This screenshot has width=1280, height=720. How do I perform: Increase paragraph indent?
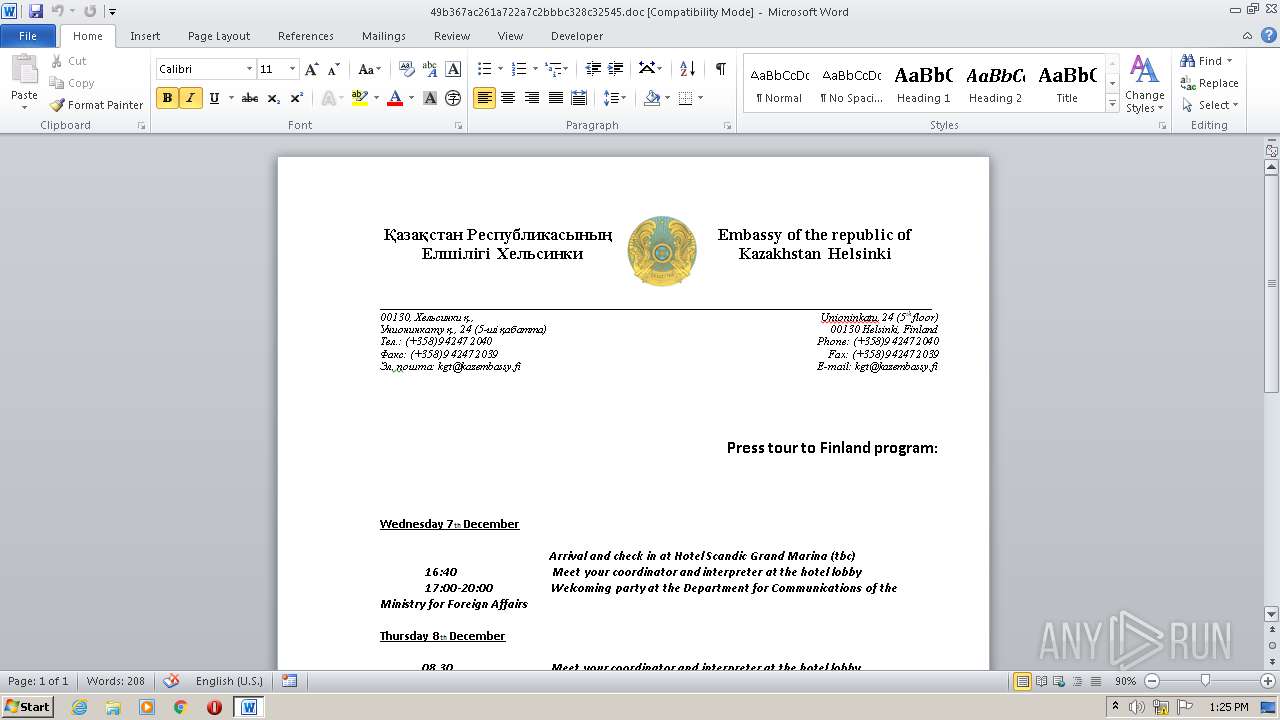click(x=617, y=69)
